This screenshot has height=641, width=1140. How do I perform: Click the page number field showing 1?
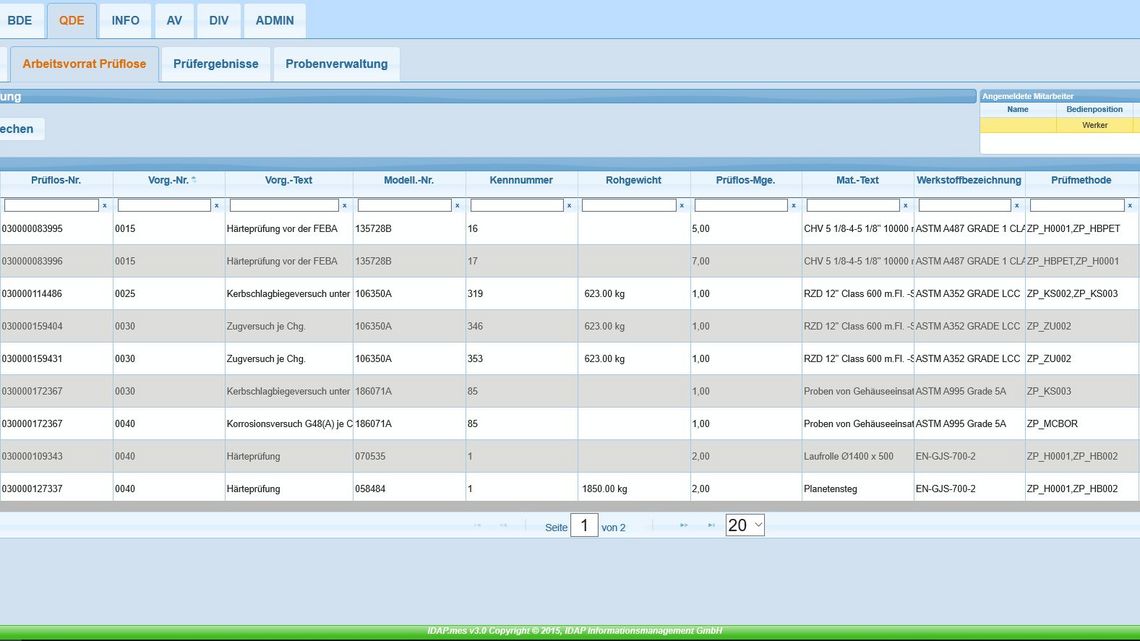pos(584,525)
